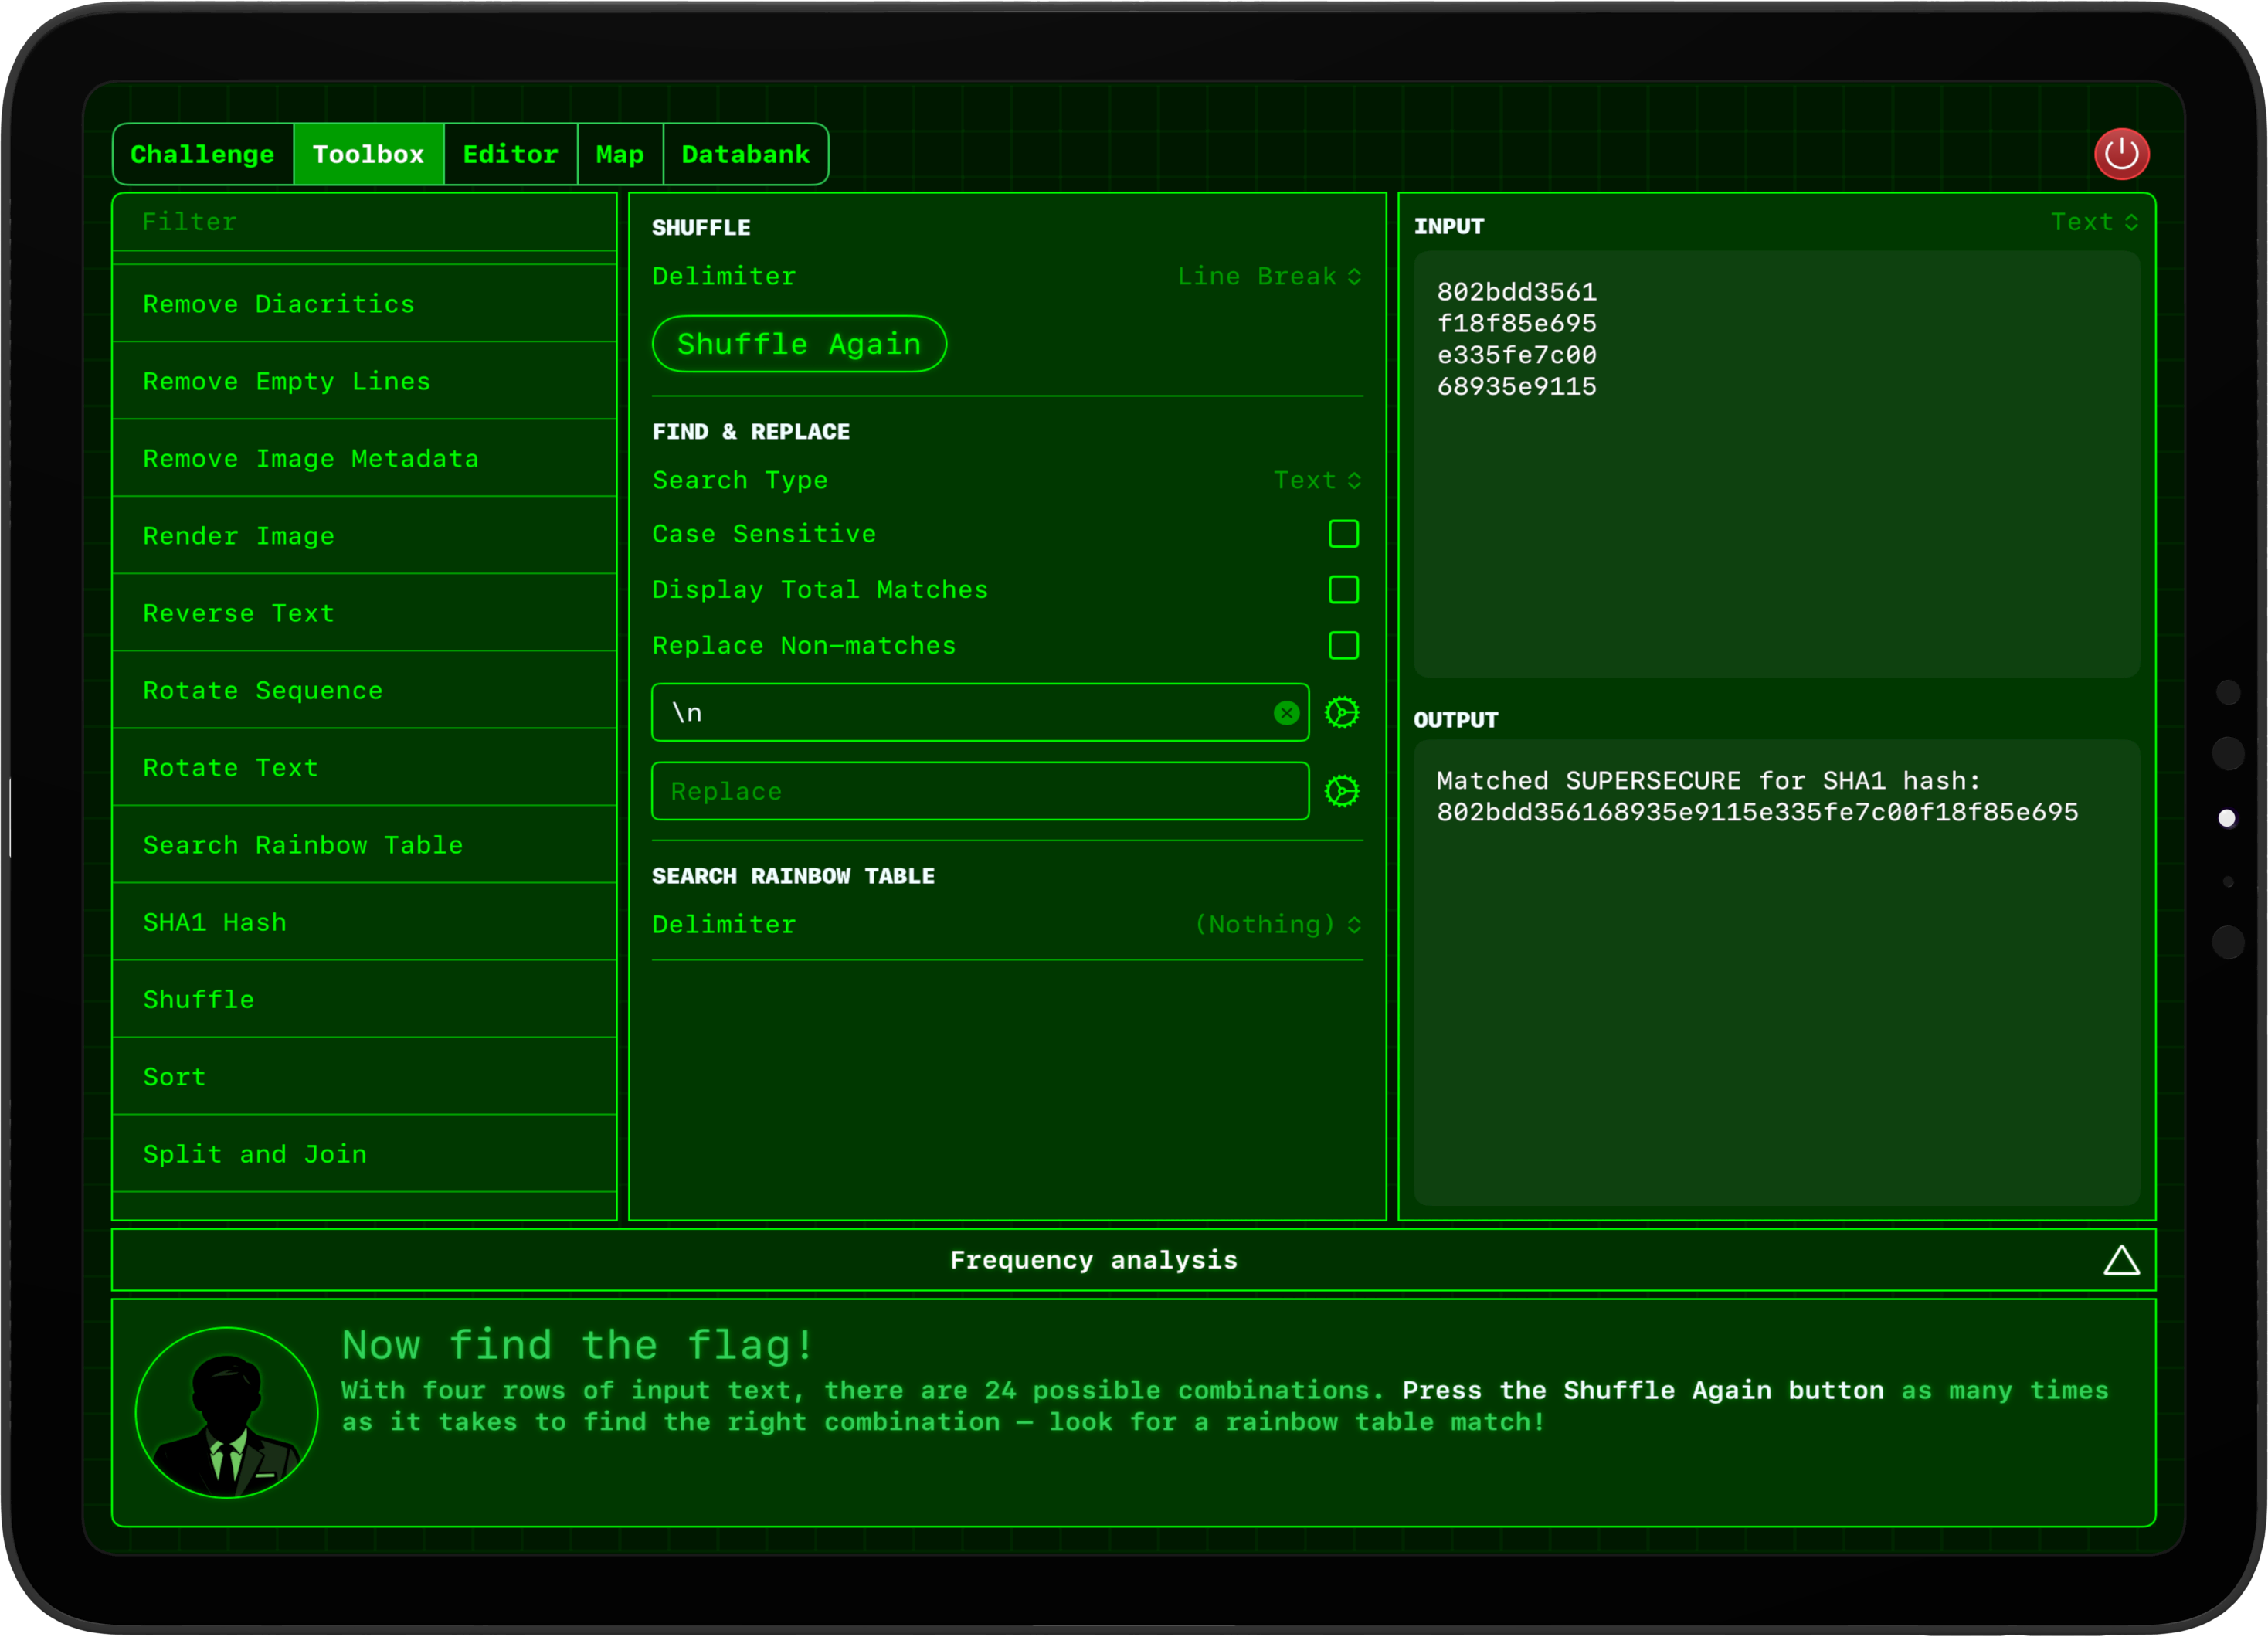Click gear icon beside Replace field
The image size is (2268, 1637).
coord(1341,791)
